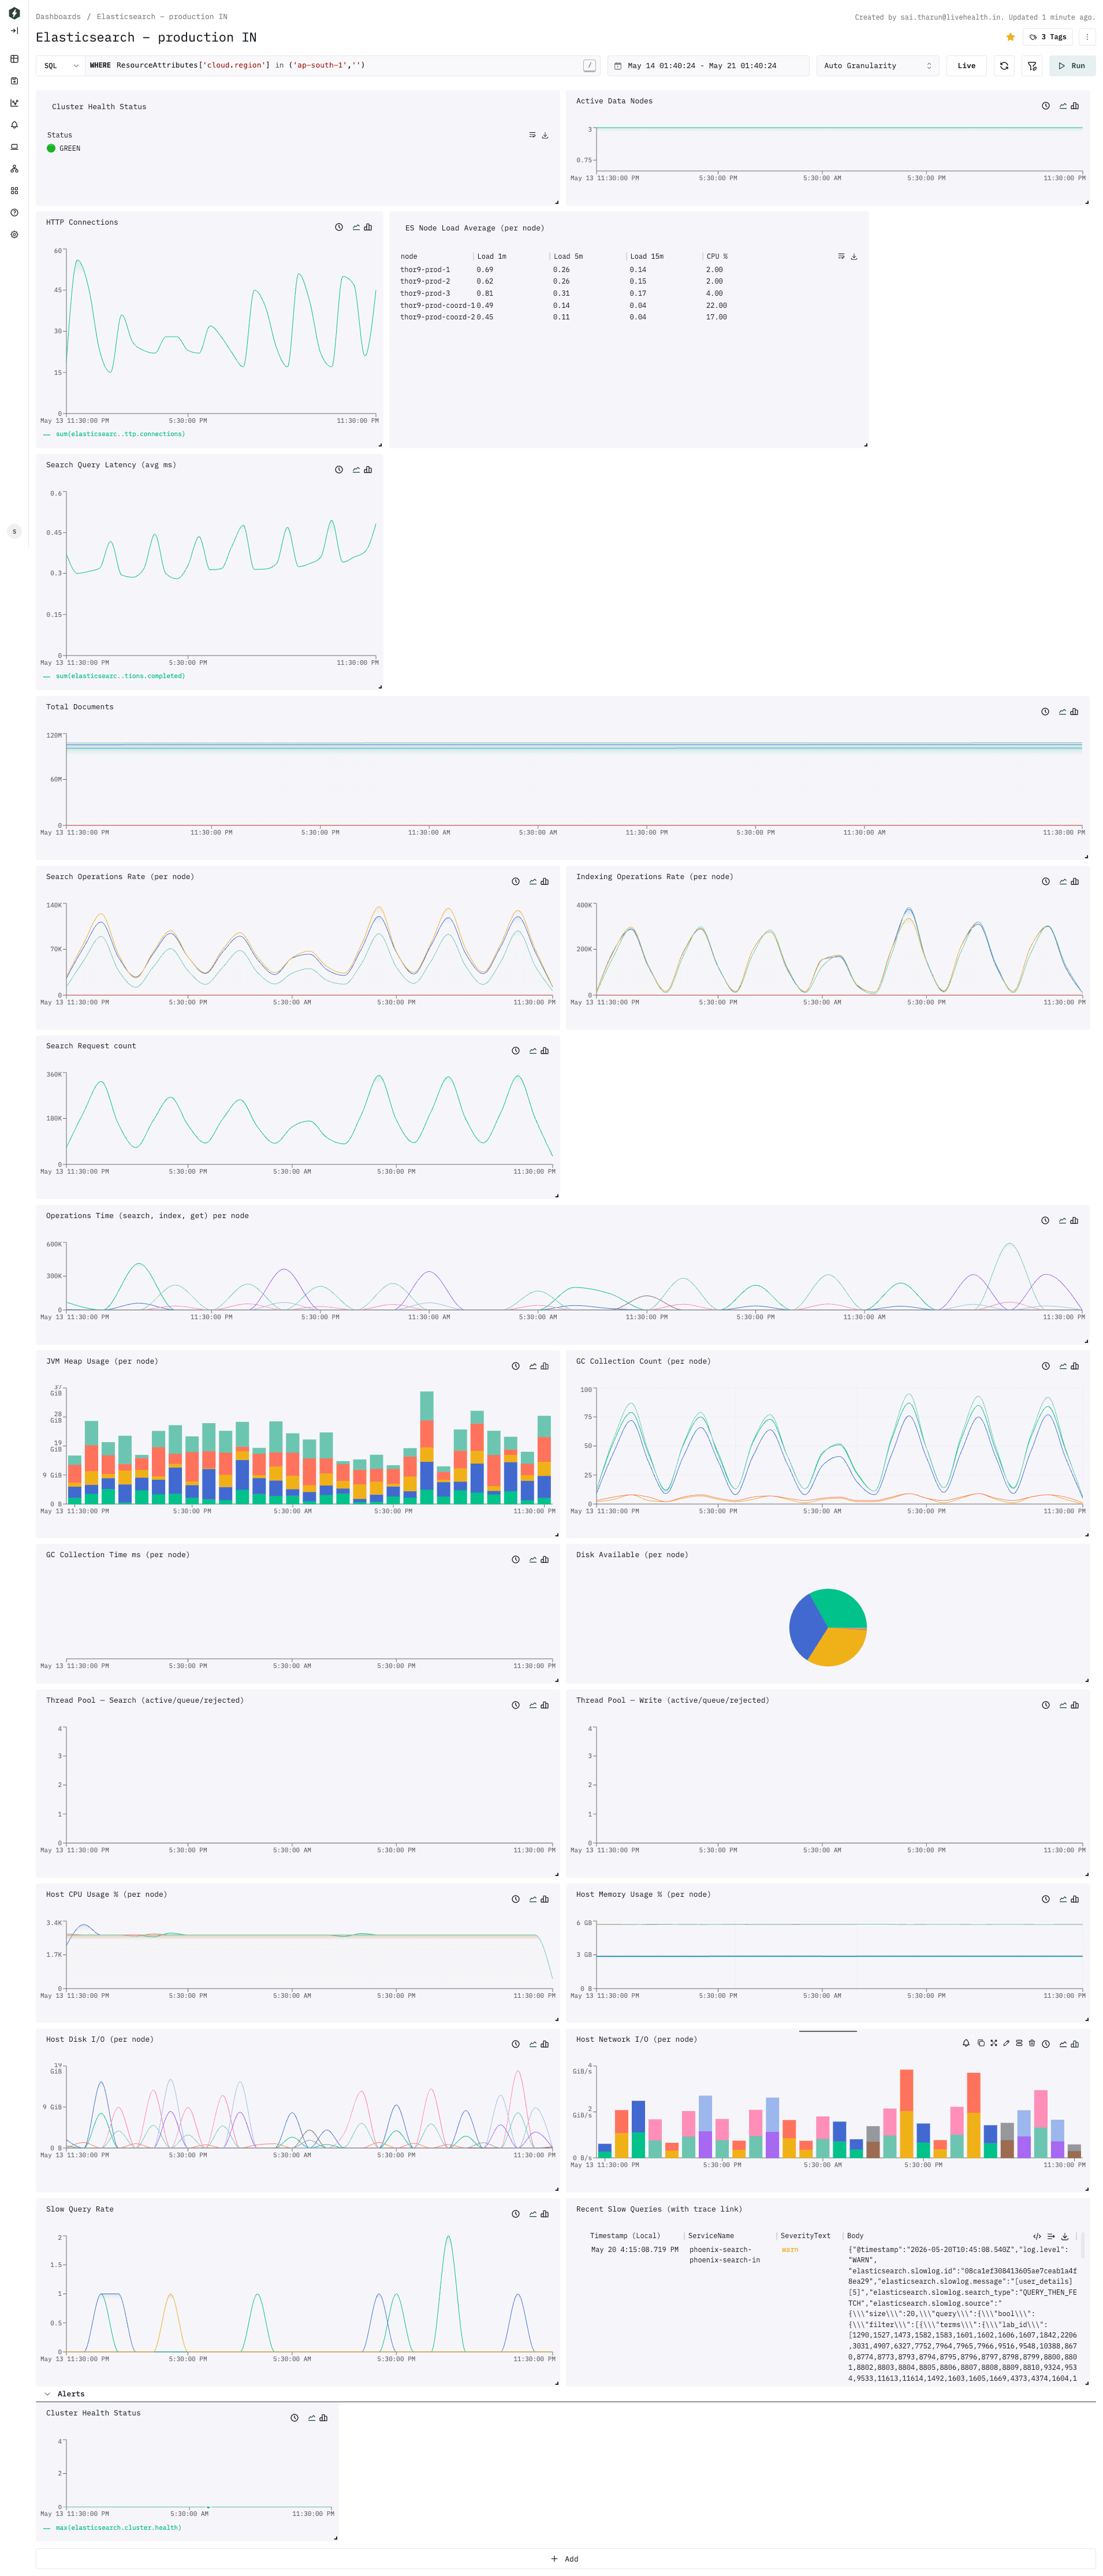Sort by the Load 1m column header
1103x2576 pixels.
point(491,257)
